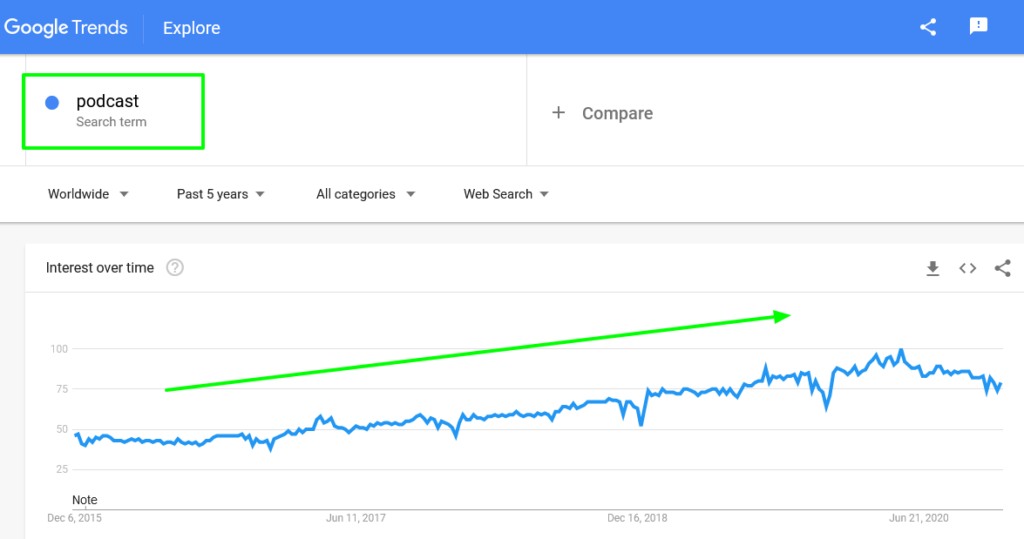Click the Google Trends logo
Viewport: 1024px width, 539px height.
tap(66, 27)
